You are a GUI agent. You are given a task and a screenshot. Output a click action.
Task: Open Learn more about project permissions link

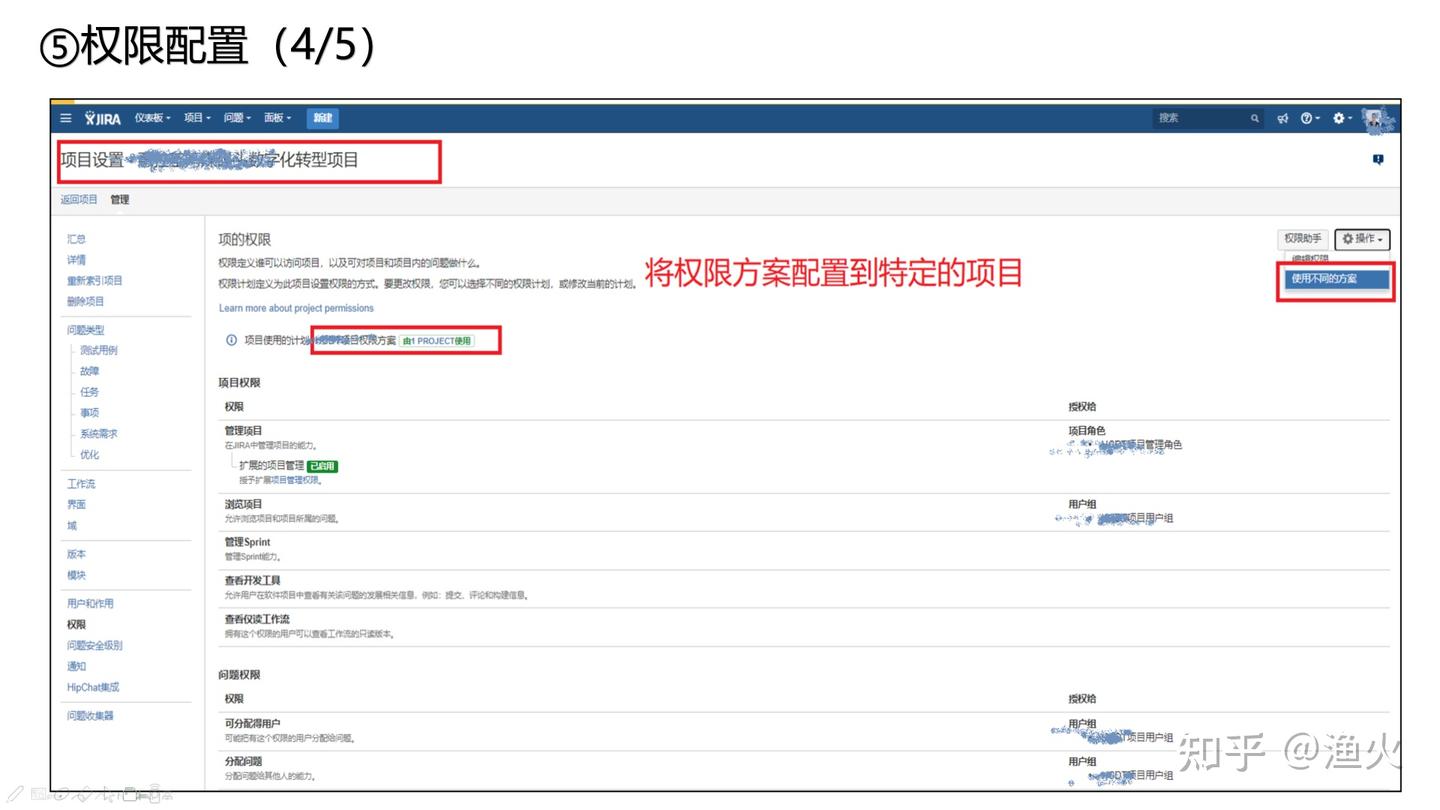(296, 308)
